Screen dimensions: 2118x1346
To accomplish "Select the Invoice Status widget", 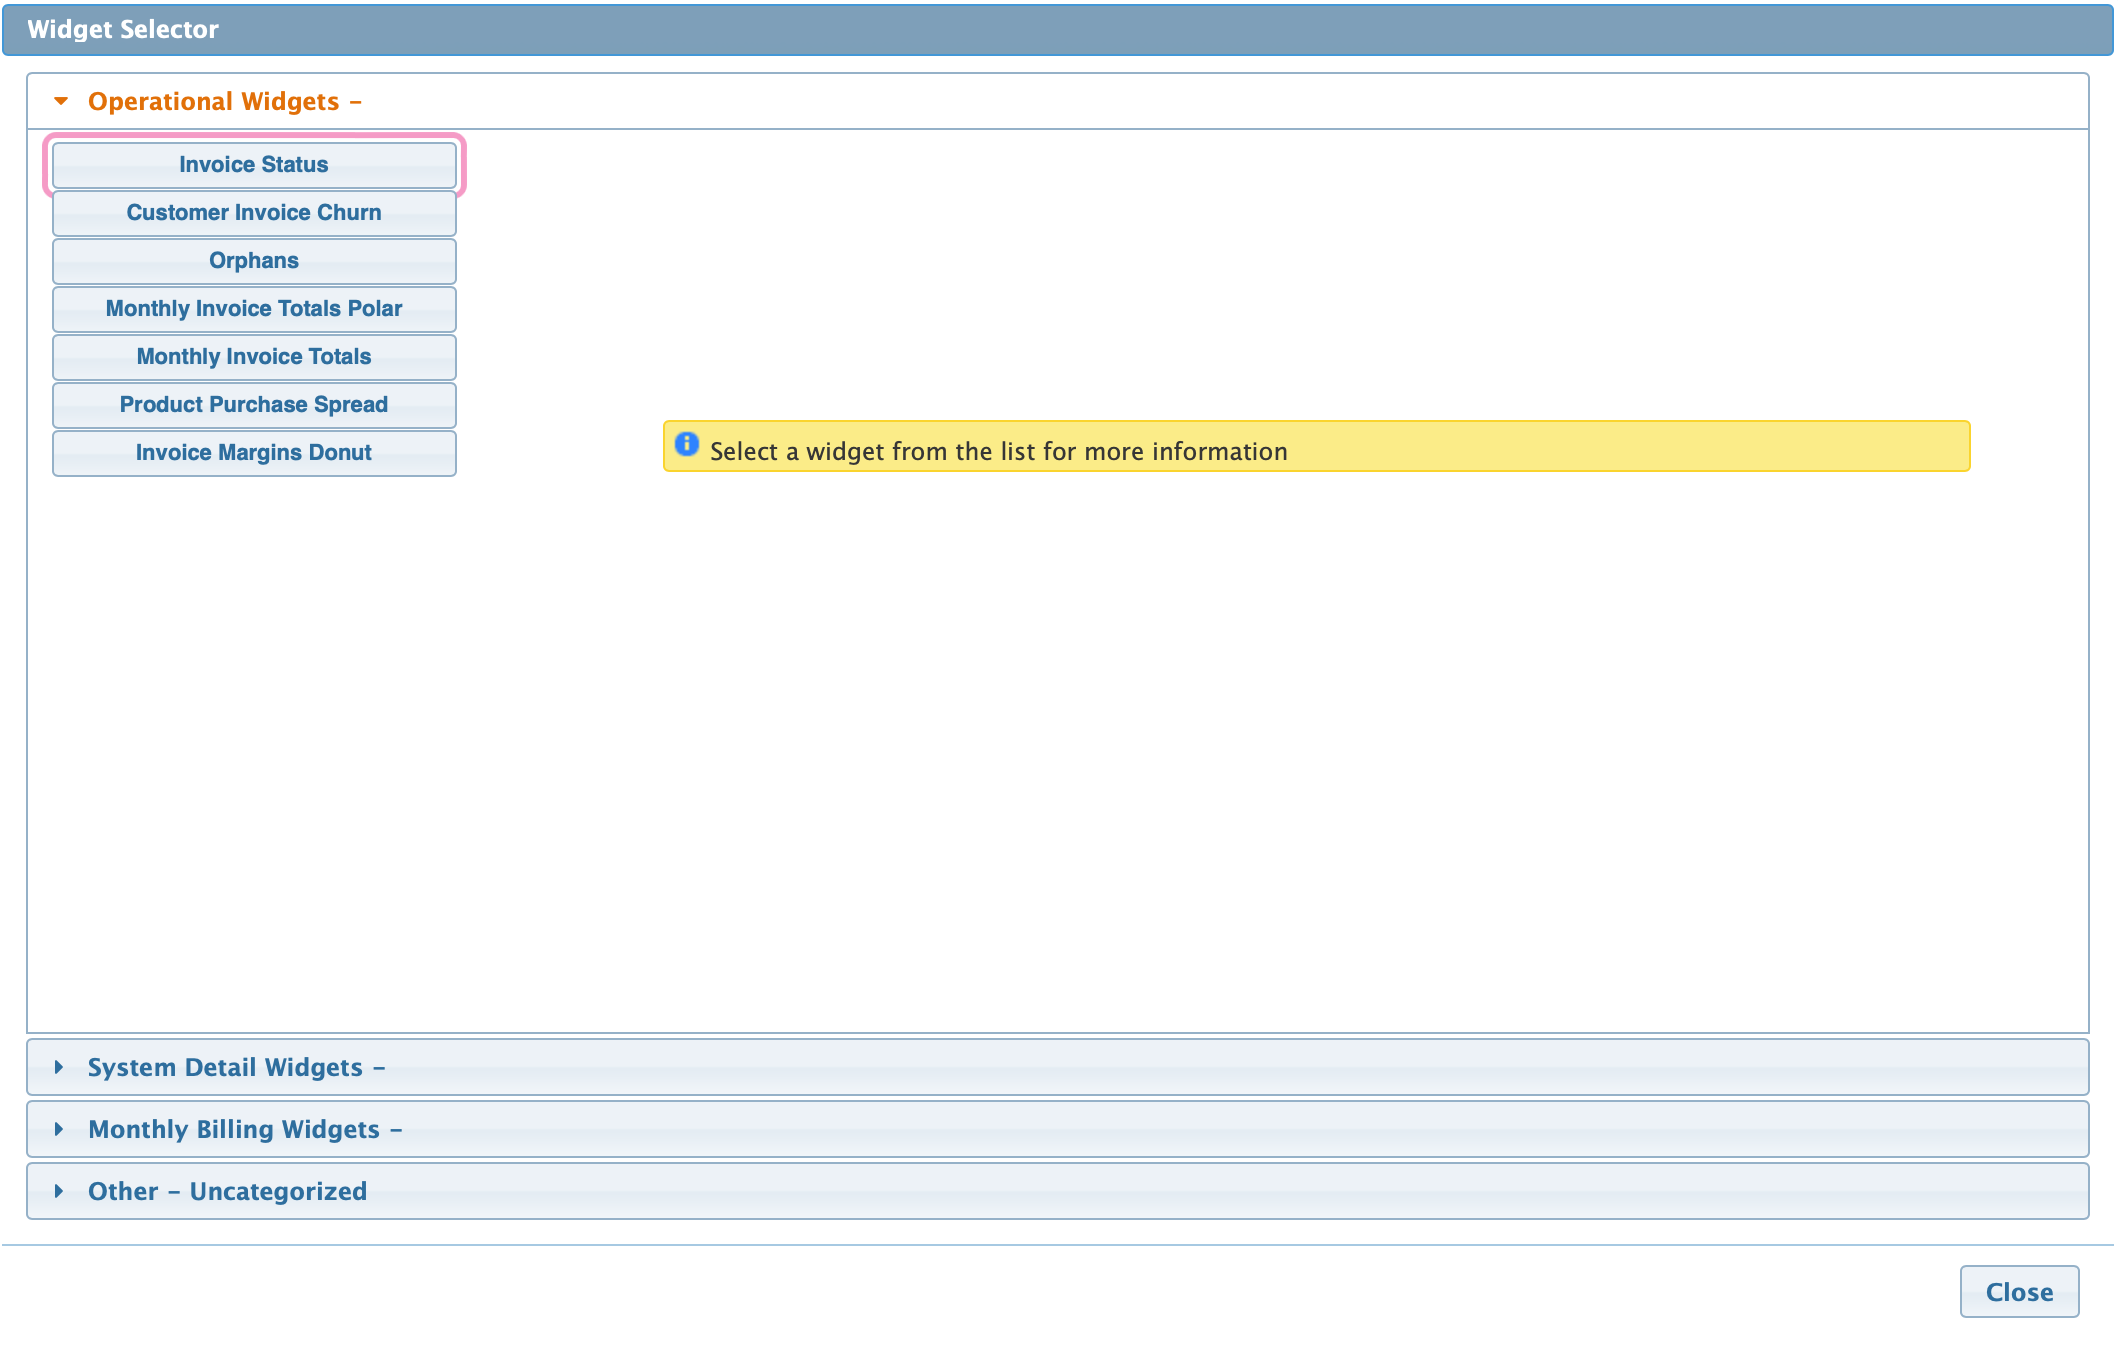I will click(253, 164).
